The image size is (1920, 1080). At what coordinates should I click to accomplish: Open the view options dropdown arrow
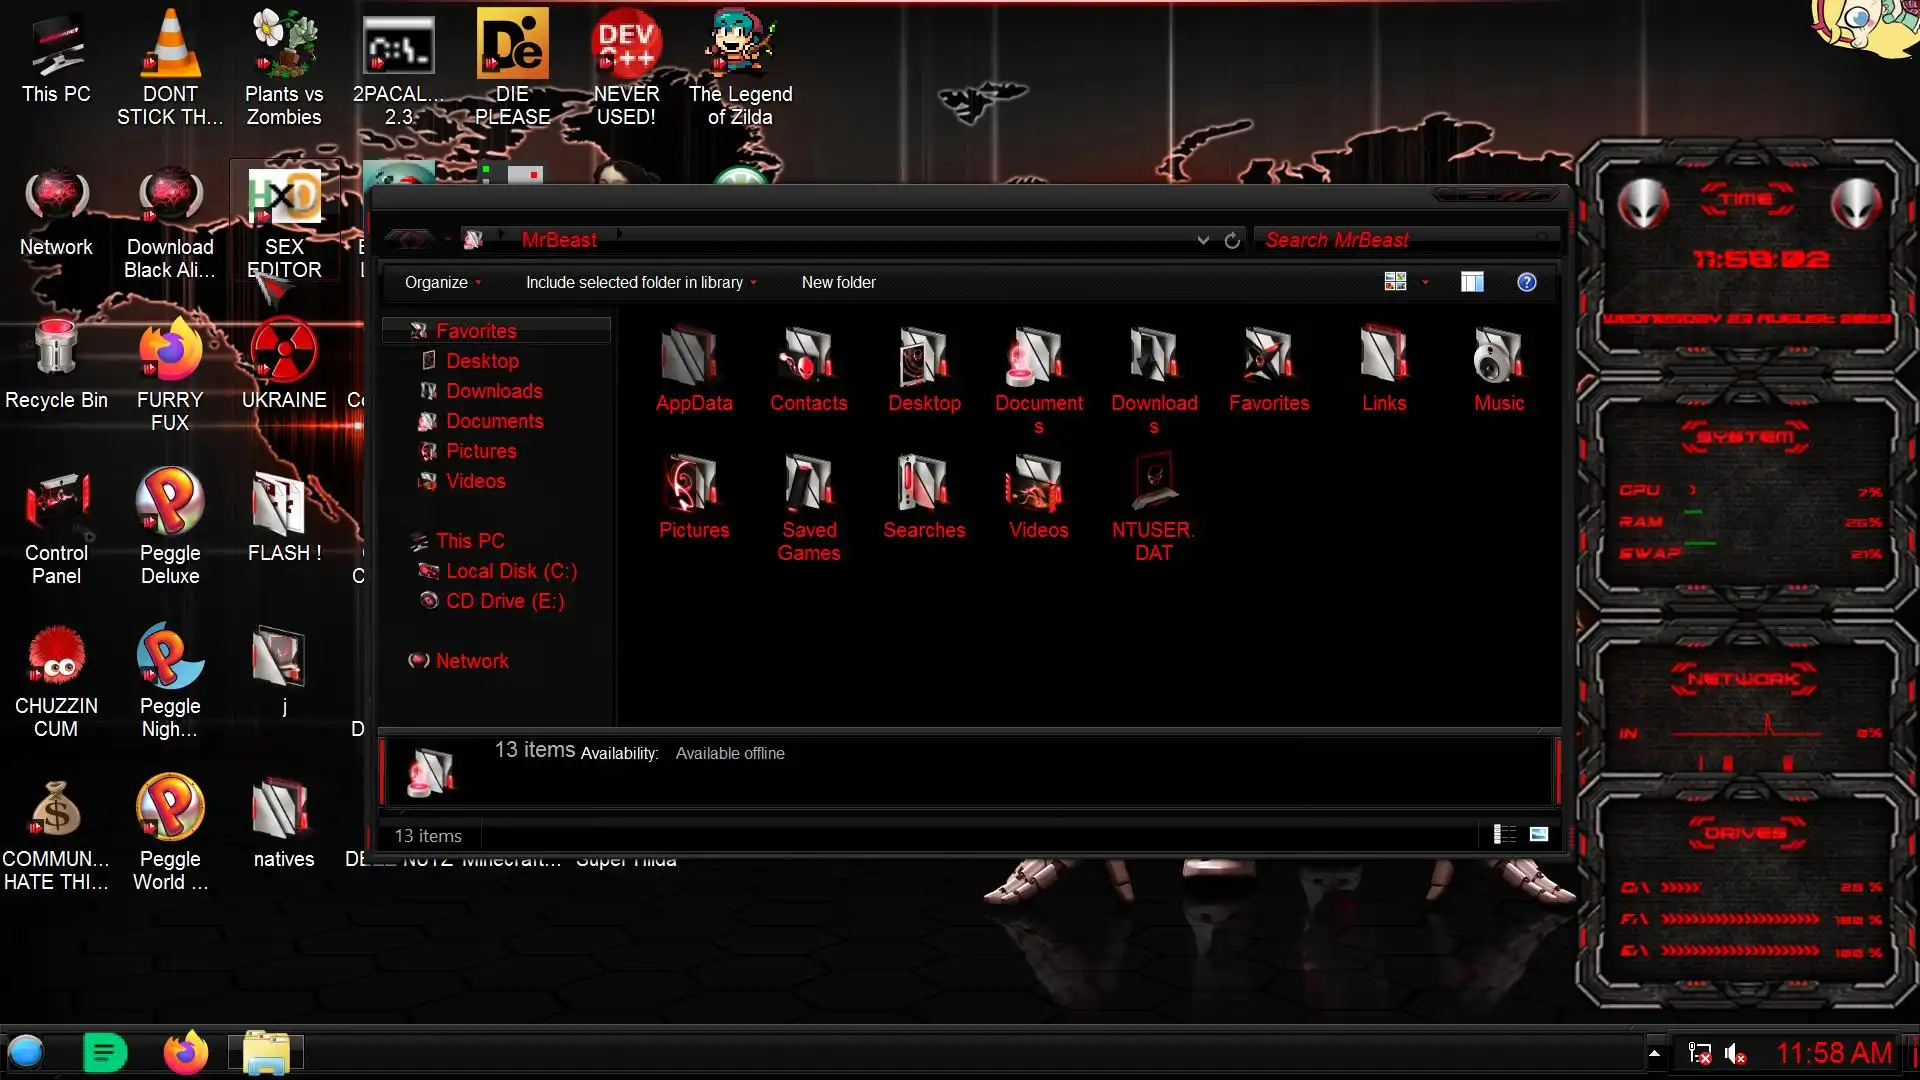pyautogui.click(x=1425, y=282)
